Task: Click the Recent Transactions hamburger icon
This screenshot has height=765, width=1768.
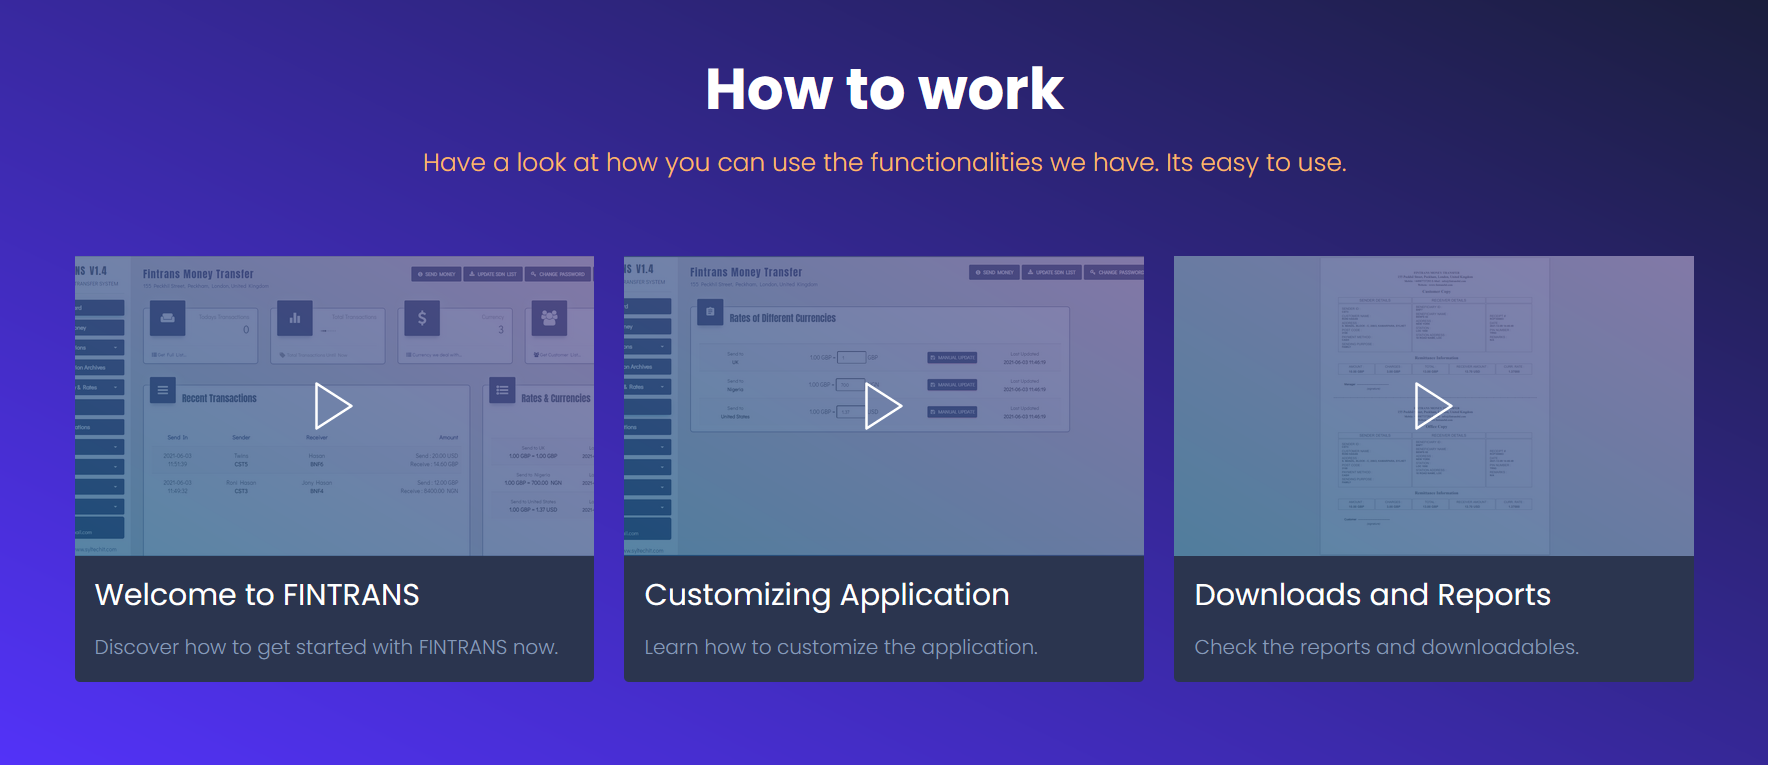Action: tap(163, 390)
